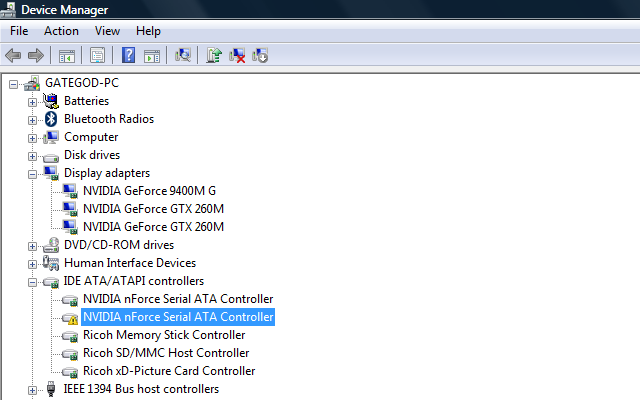Select NVIDIA GeForce 9400M G
This screenshot has width=640, height=400.
pyautogui.click(x=149, y=191)
